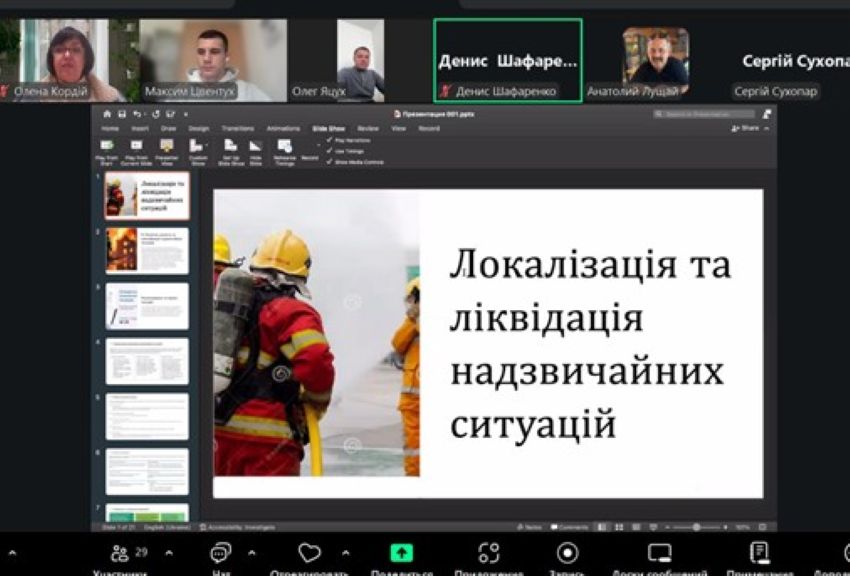This screenshot has width=850, height=576.
Task: Switch to the Design ribbon tab
Action: point(199,129)
